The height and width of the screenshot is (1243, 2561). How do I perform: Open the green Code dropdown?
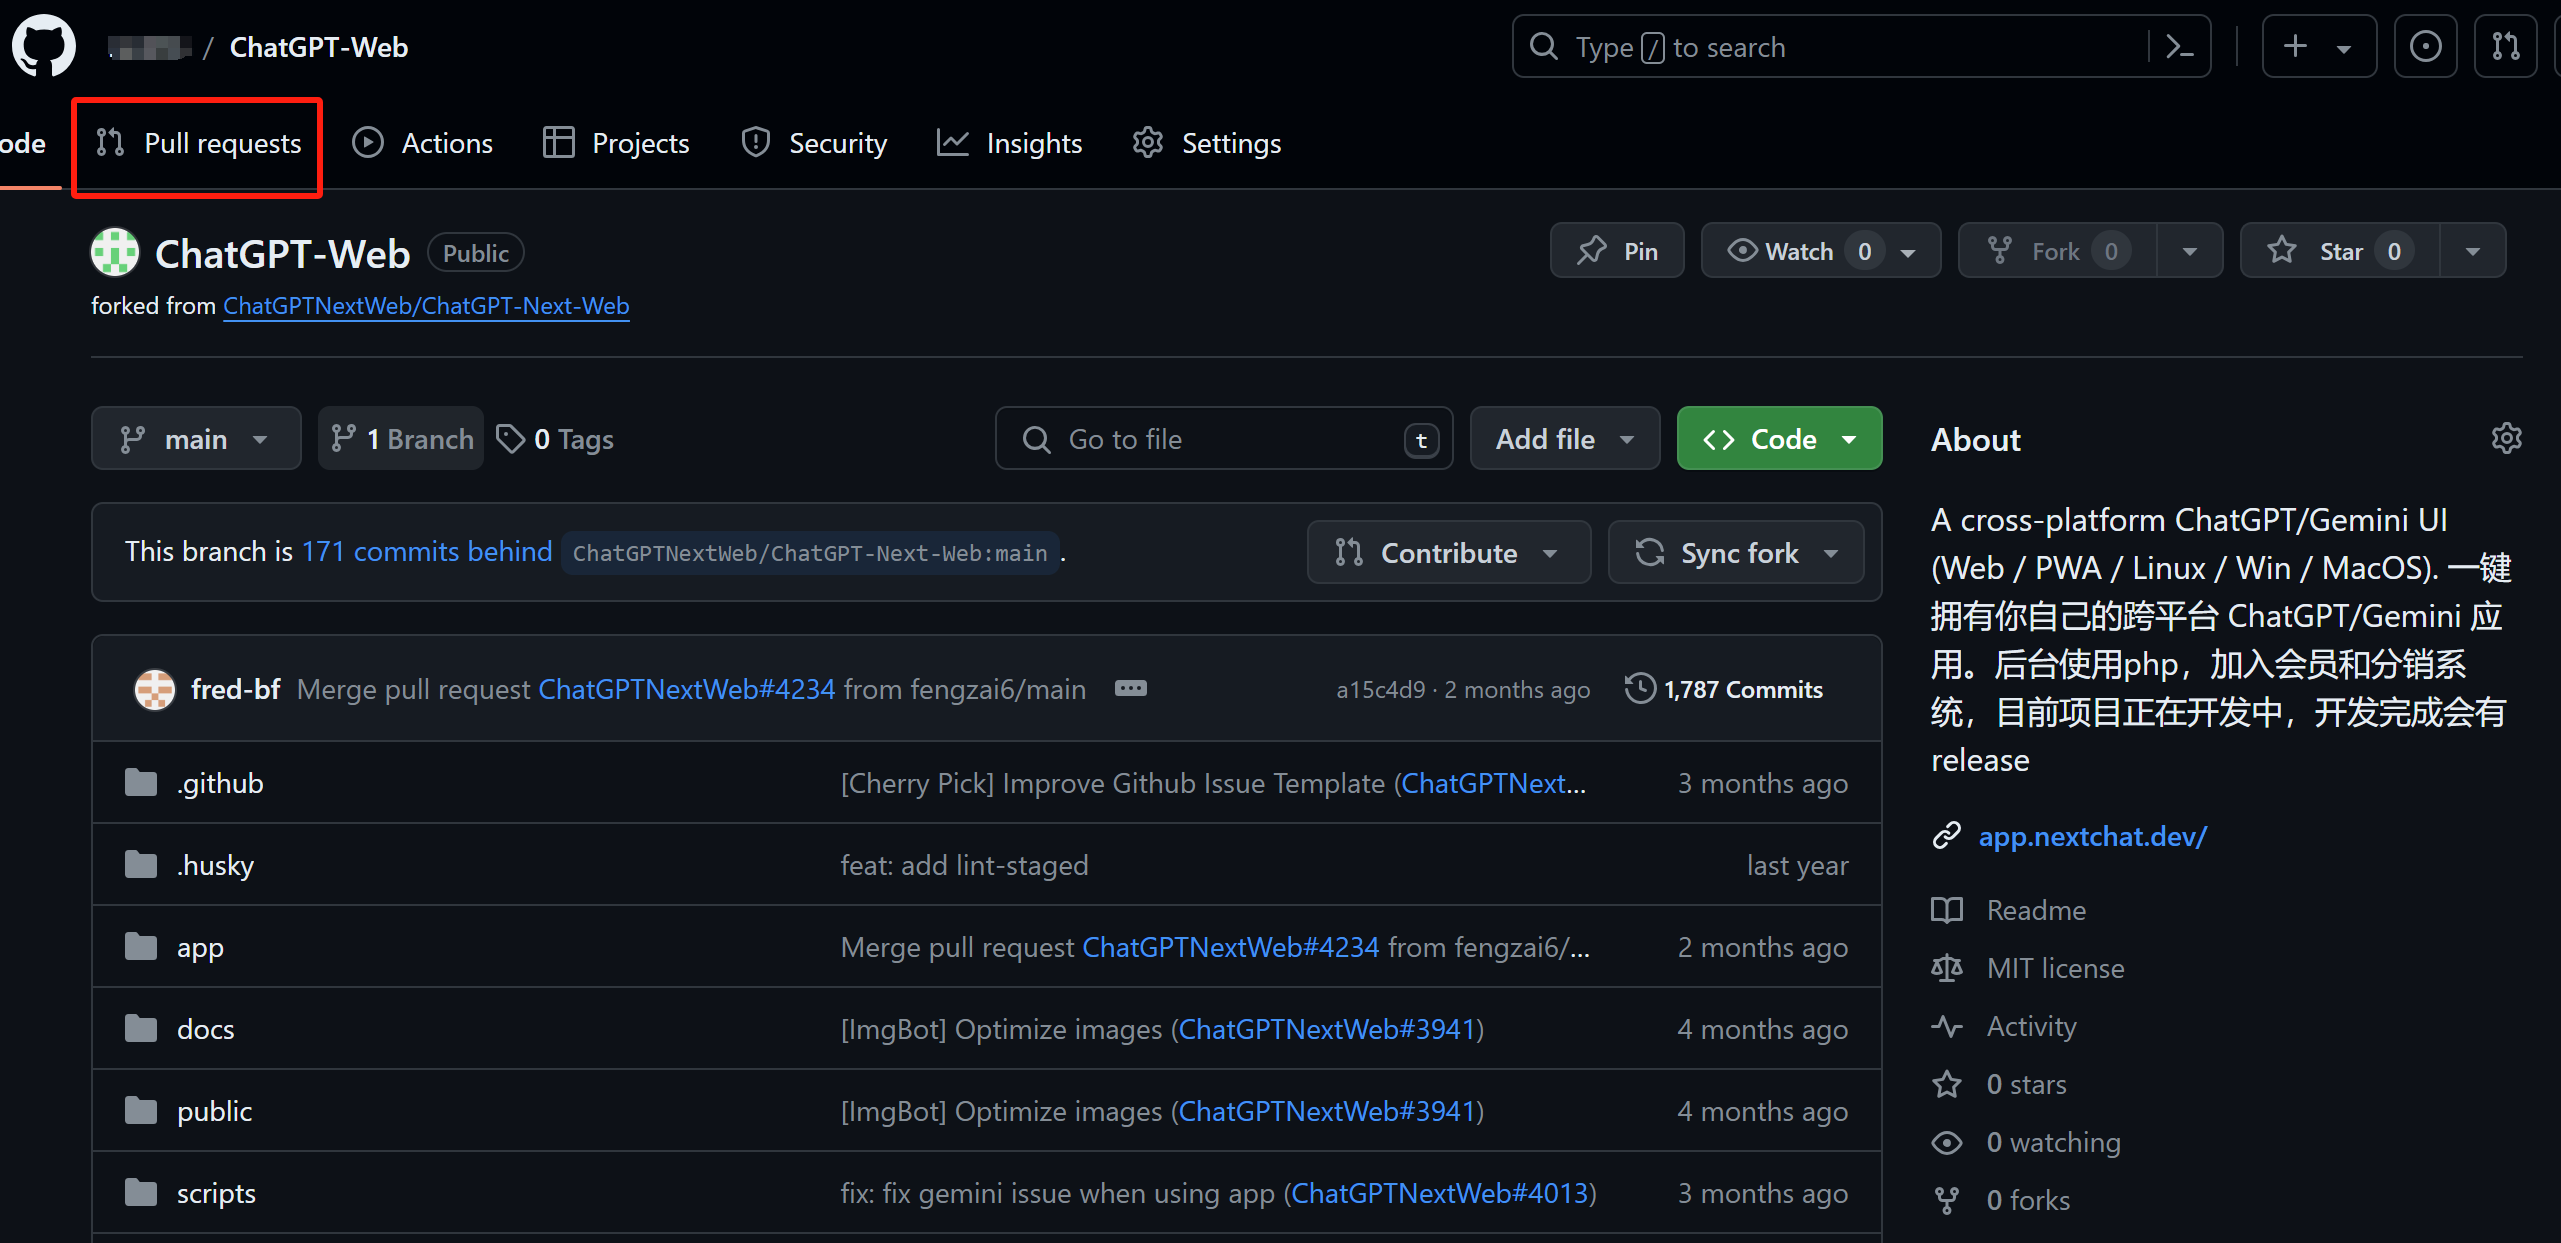pyautogui.click(x=1779, y=438)
